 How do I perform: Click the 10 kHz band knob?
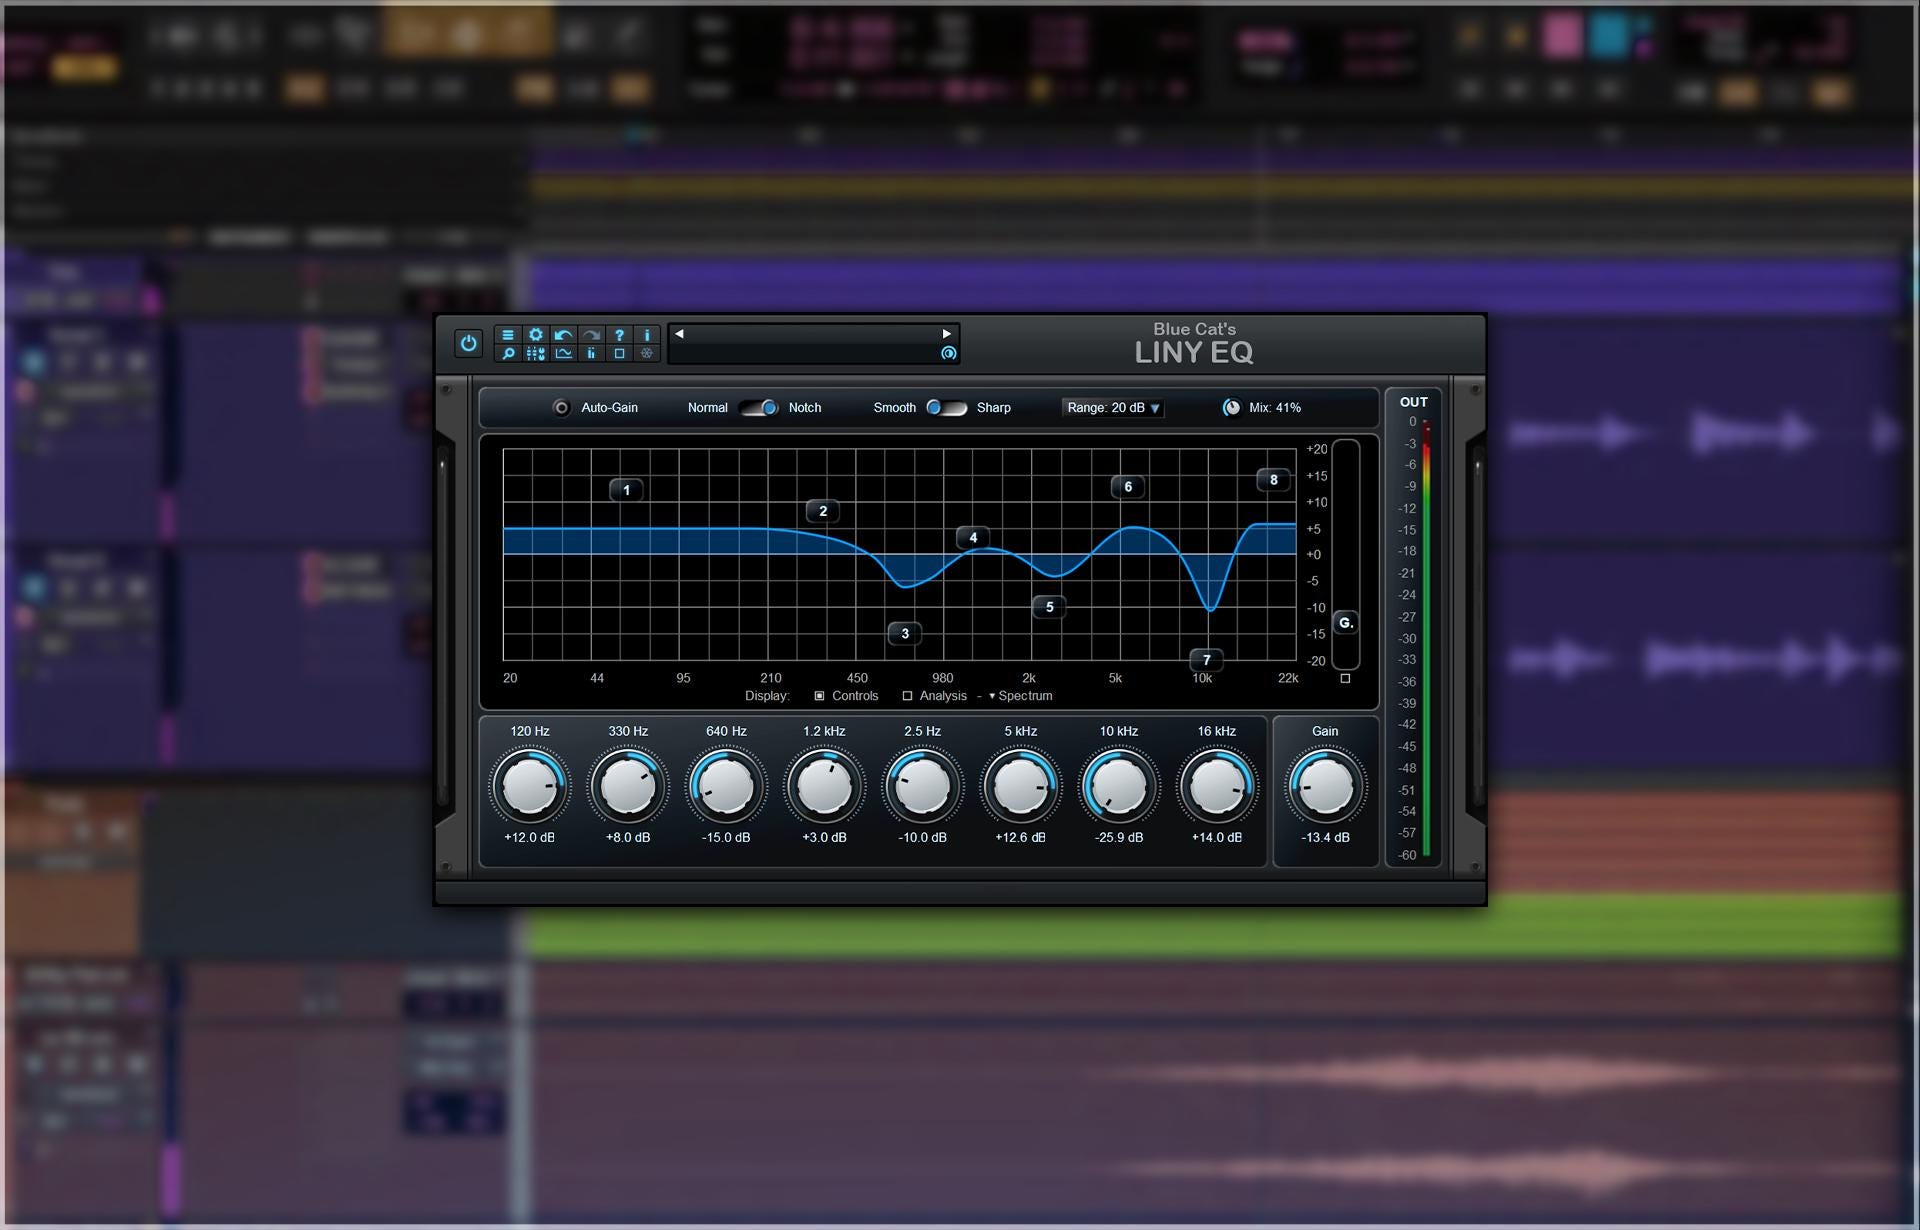point(1118,786)
